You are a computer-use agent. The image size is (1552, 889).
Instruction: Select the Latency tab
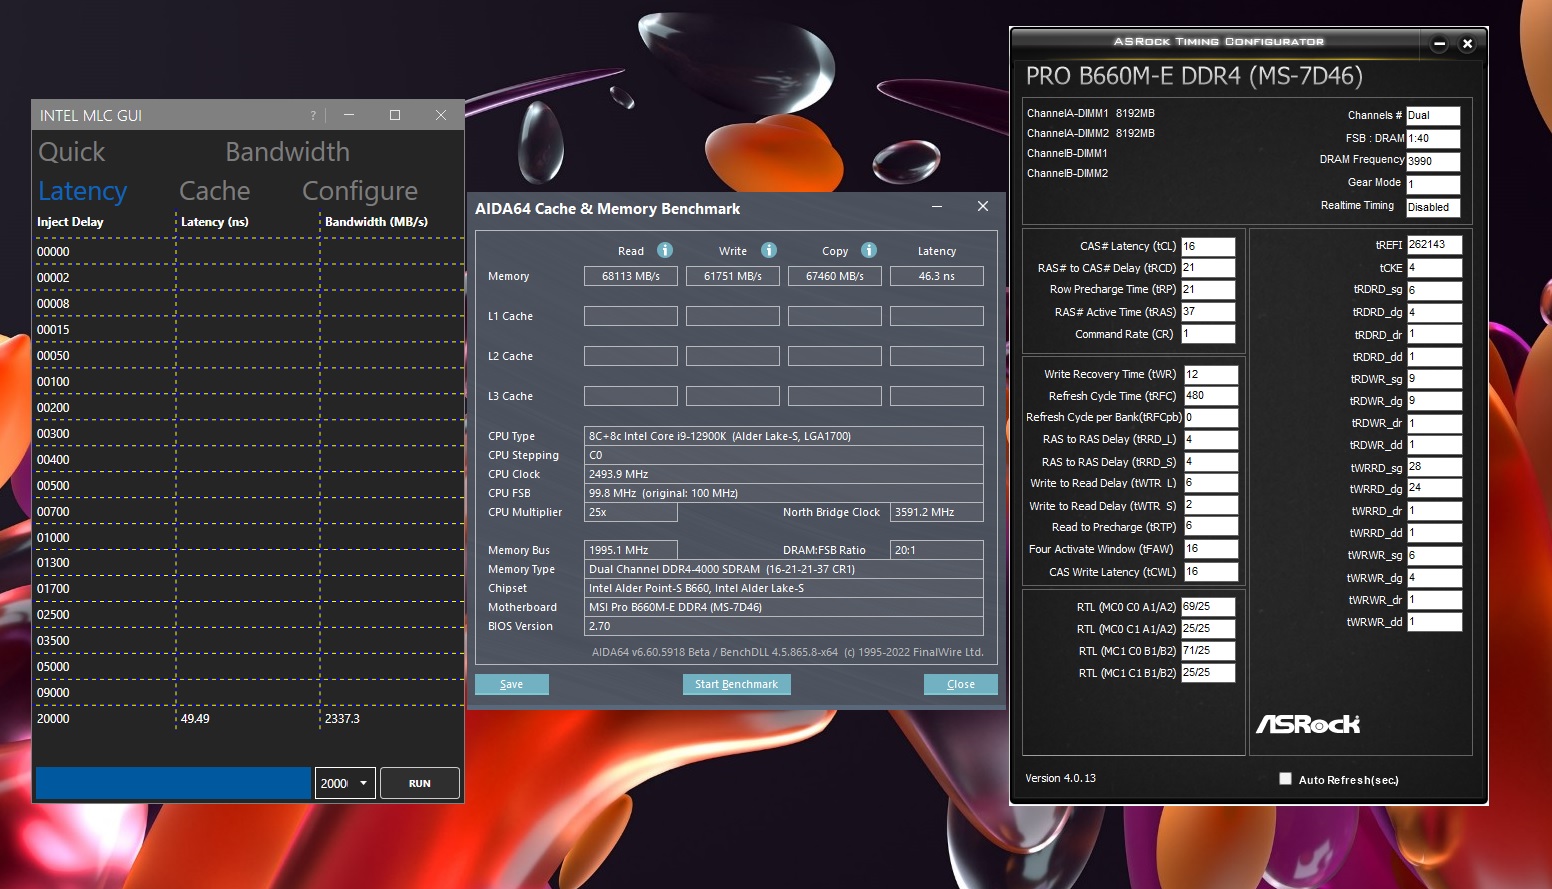click(82, 191)
